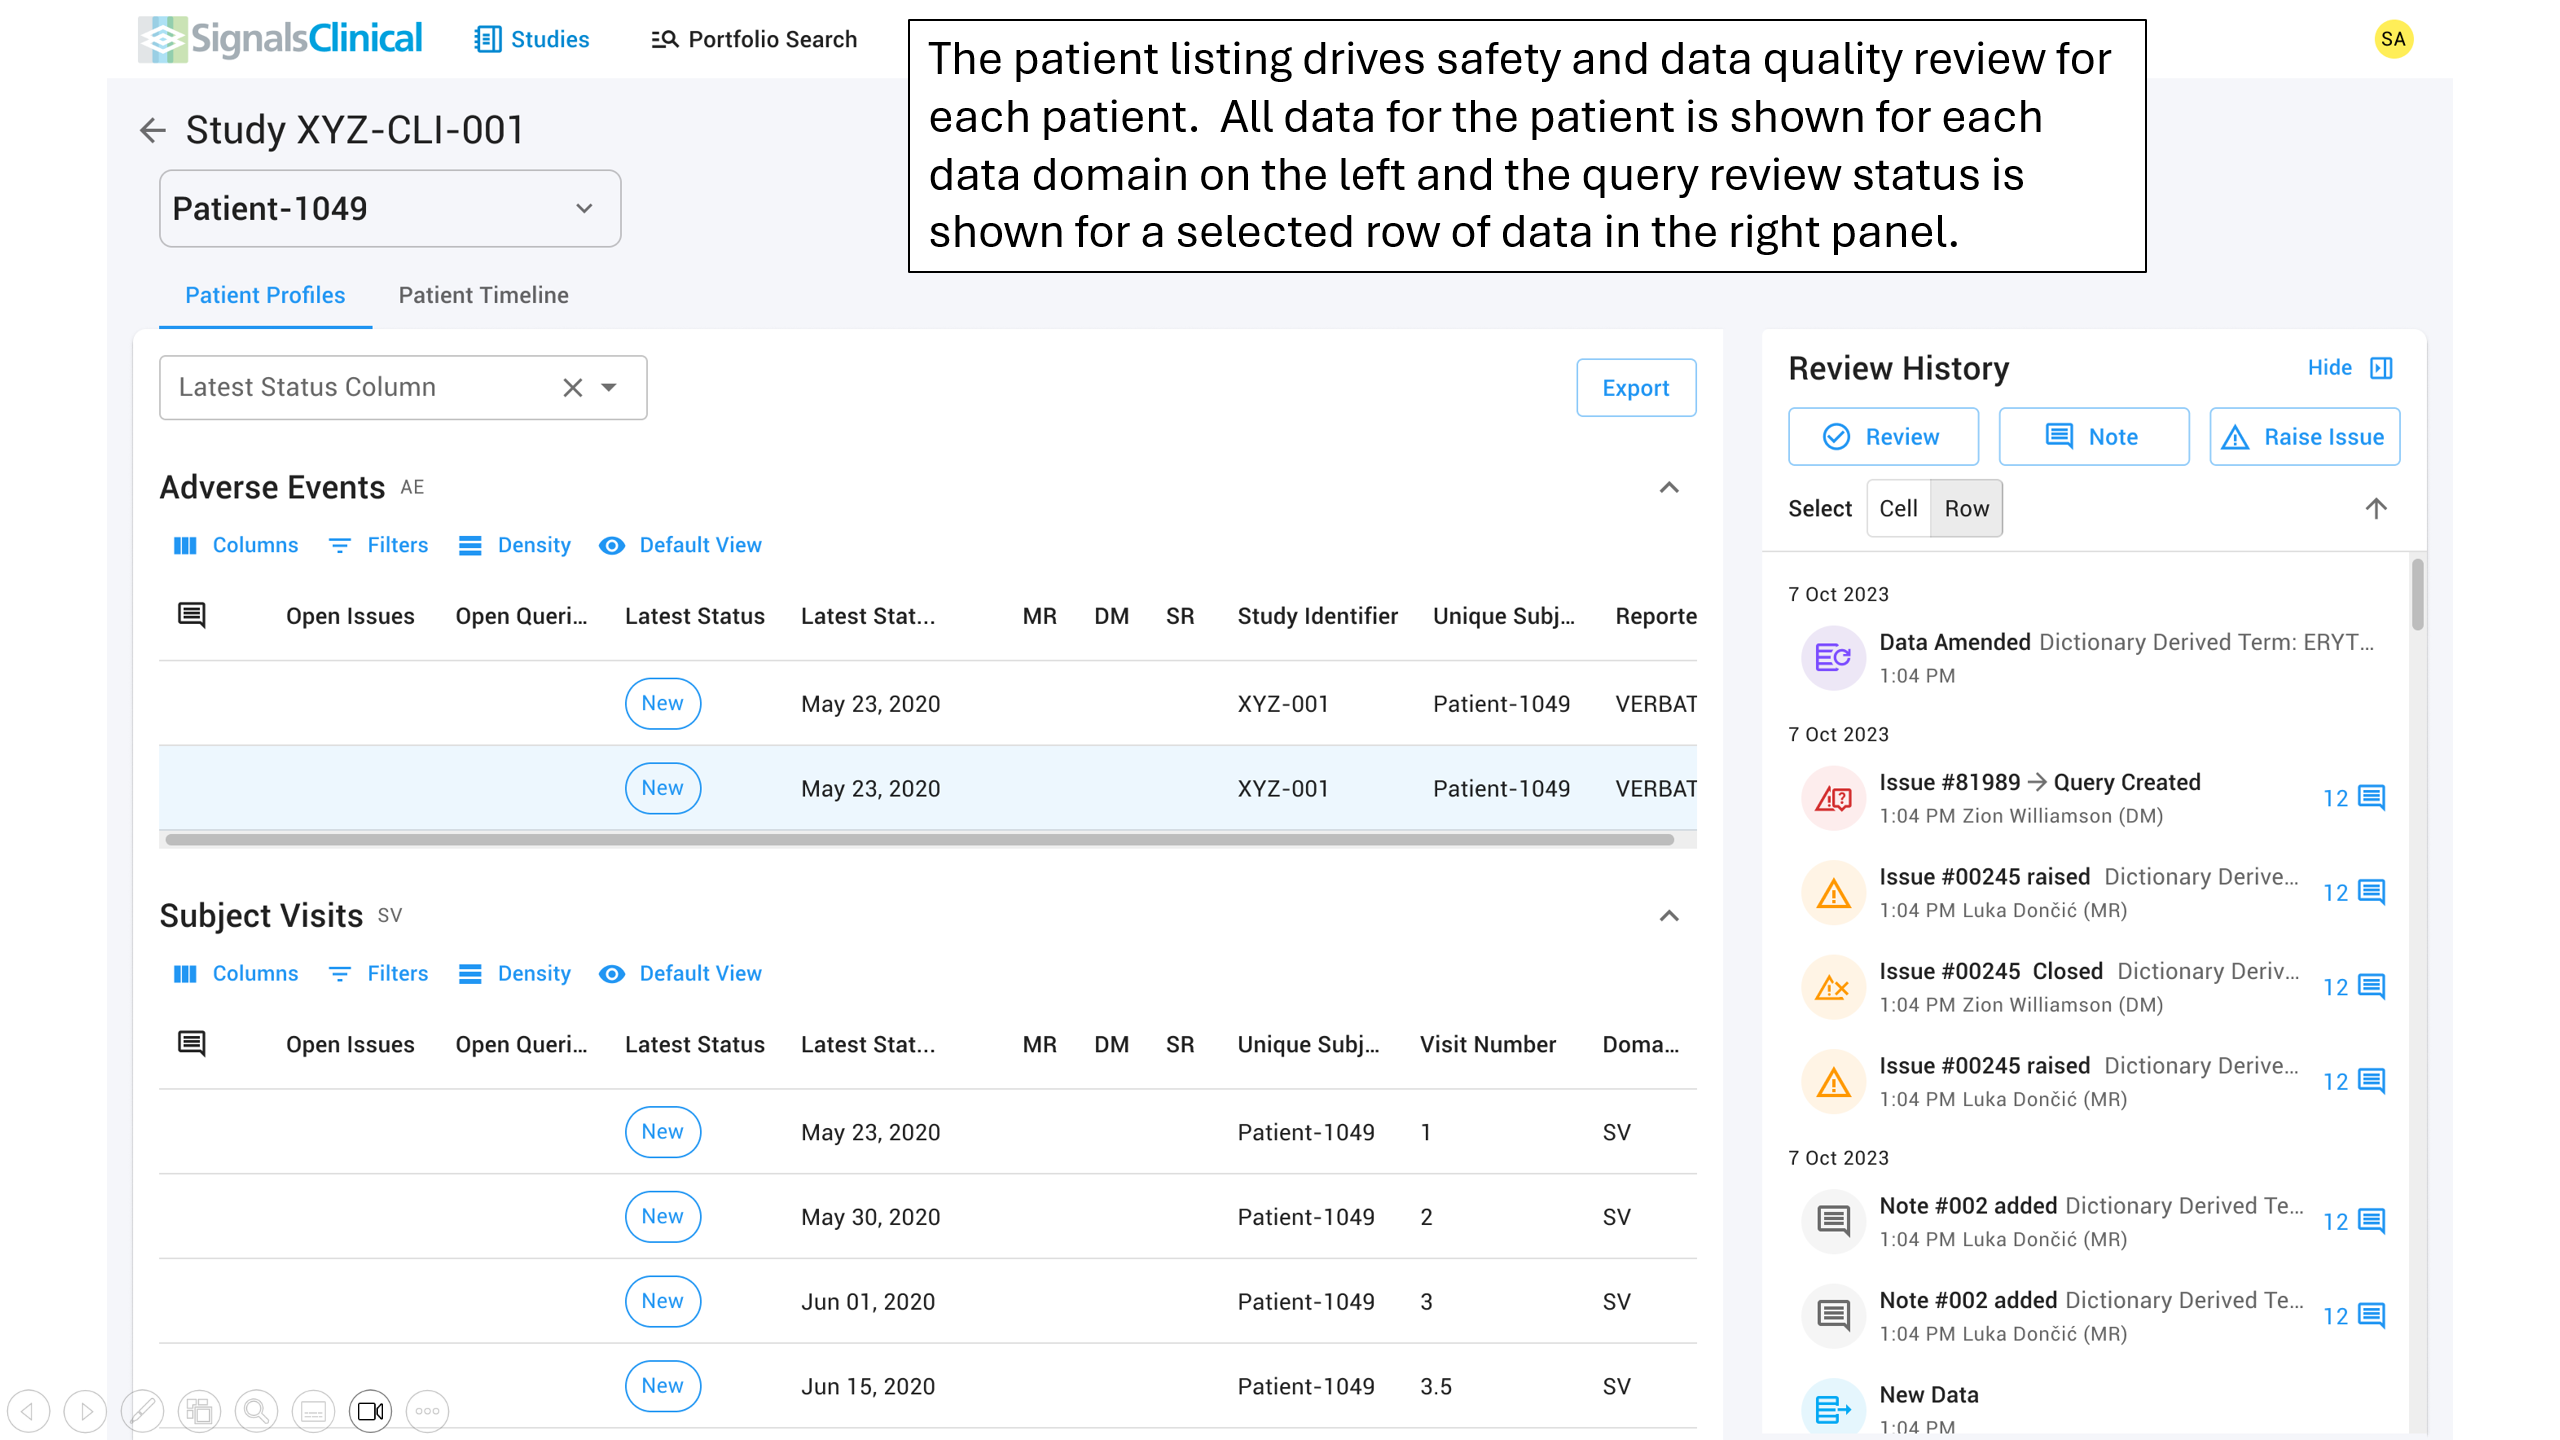This screenshot has height=1440, width=2560.
Task: Select the Patient Profiles tab
Action: [x=264, y=295]
